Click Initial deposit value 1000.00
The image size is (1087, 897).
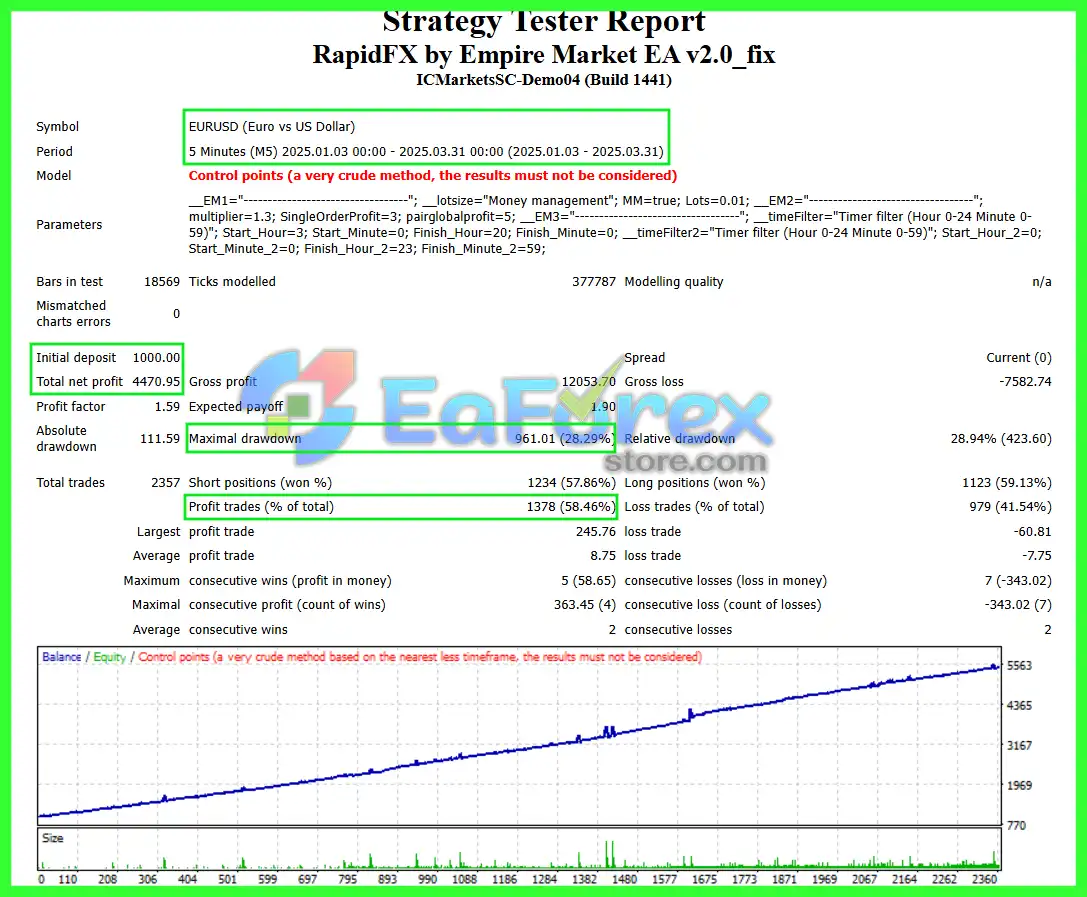156,358
